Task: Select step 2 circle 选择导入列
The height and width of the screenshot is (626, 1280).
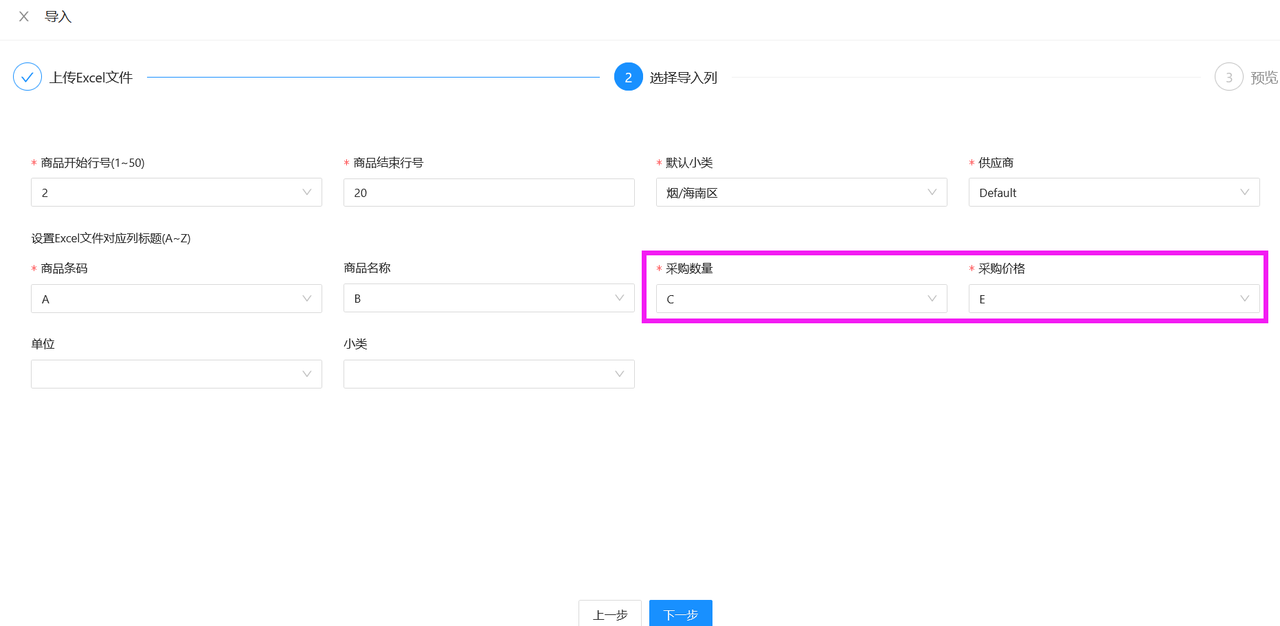Action: tap(628, 77)
